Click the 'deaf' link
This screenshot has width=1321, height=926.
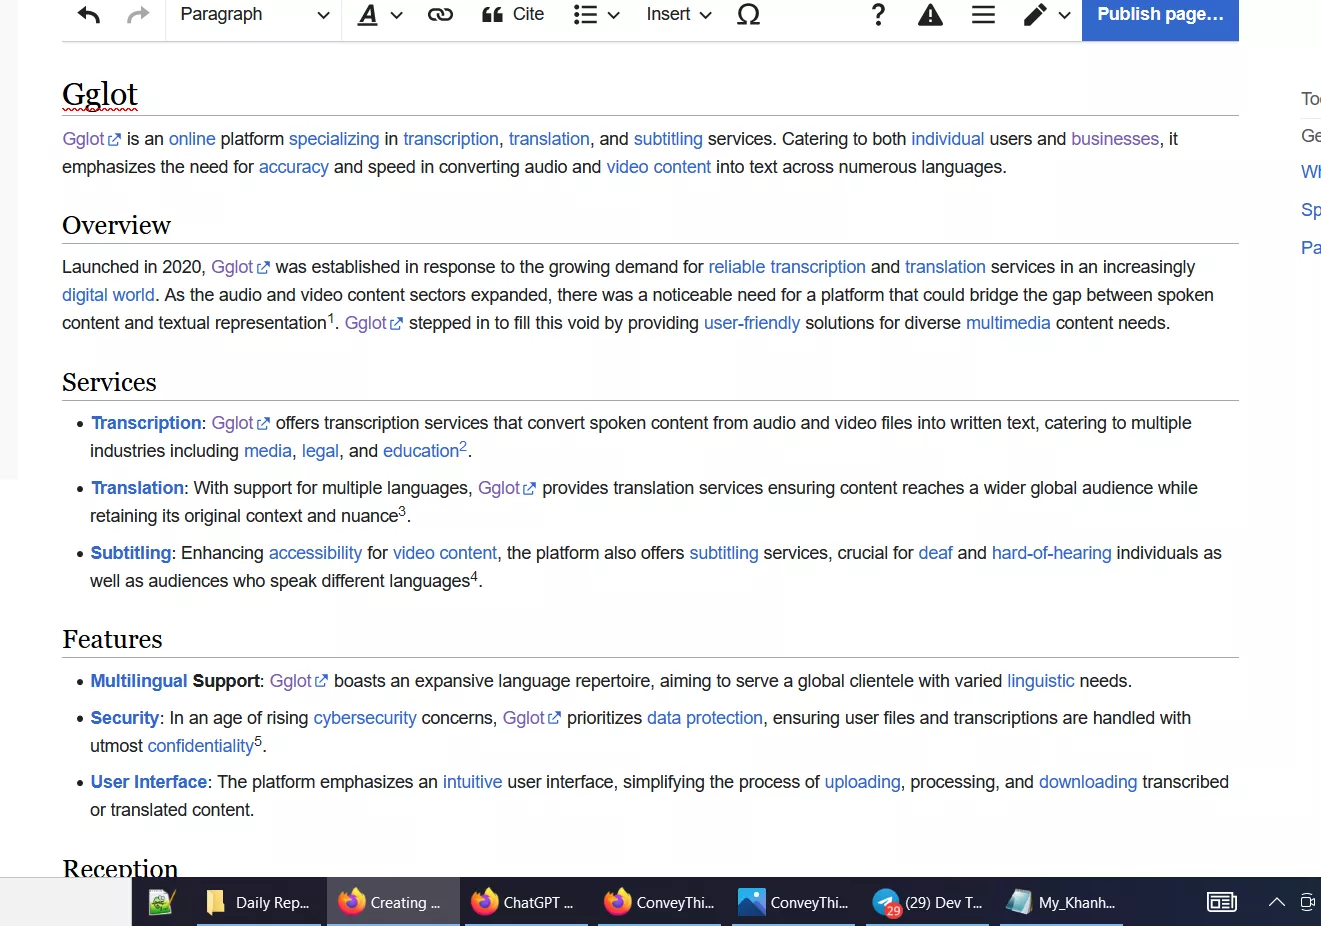(x=935, y=553)
